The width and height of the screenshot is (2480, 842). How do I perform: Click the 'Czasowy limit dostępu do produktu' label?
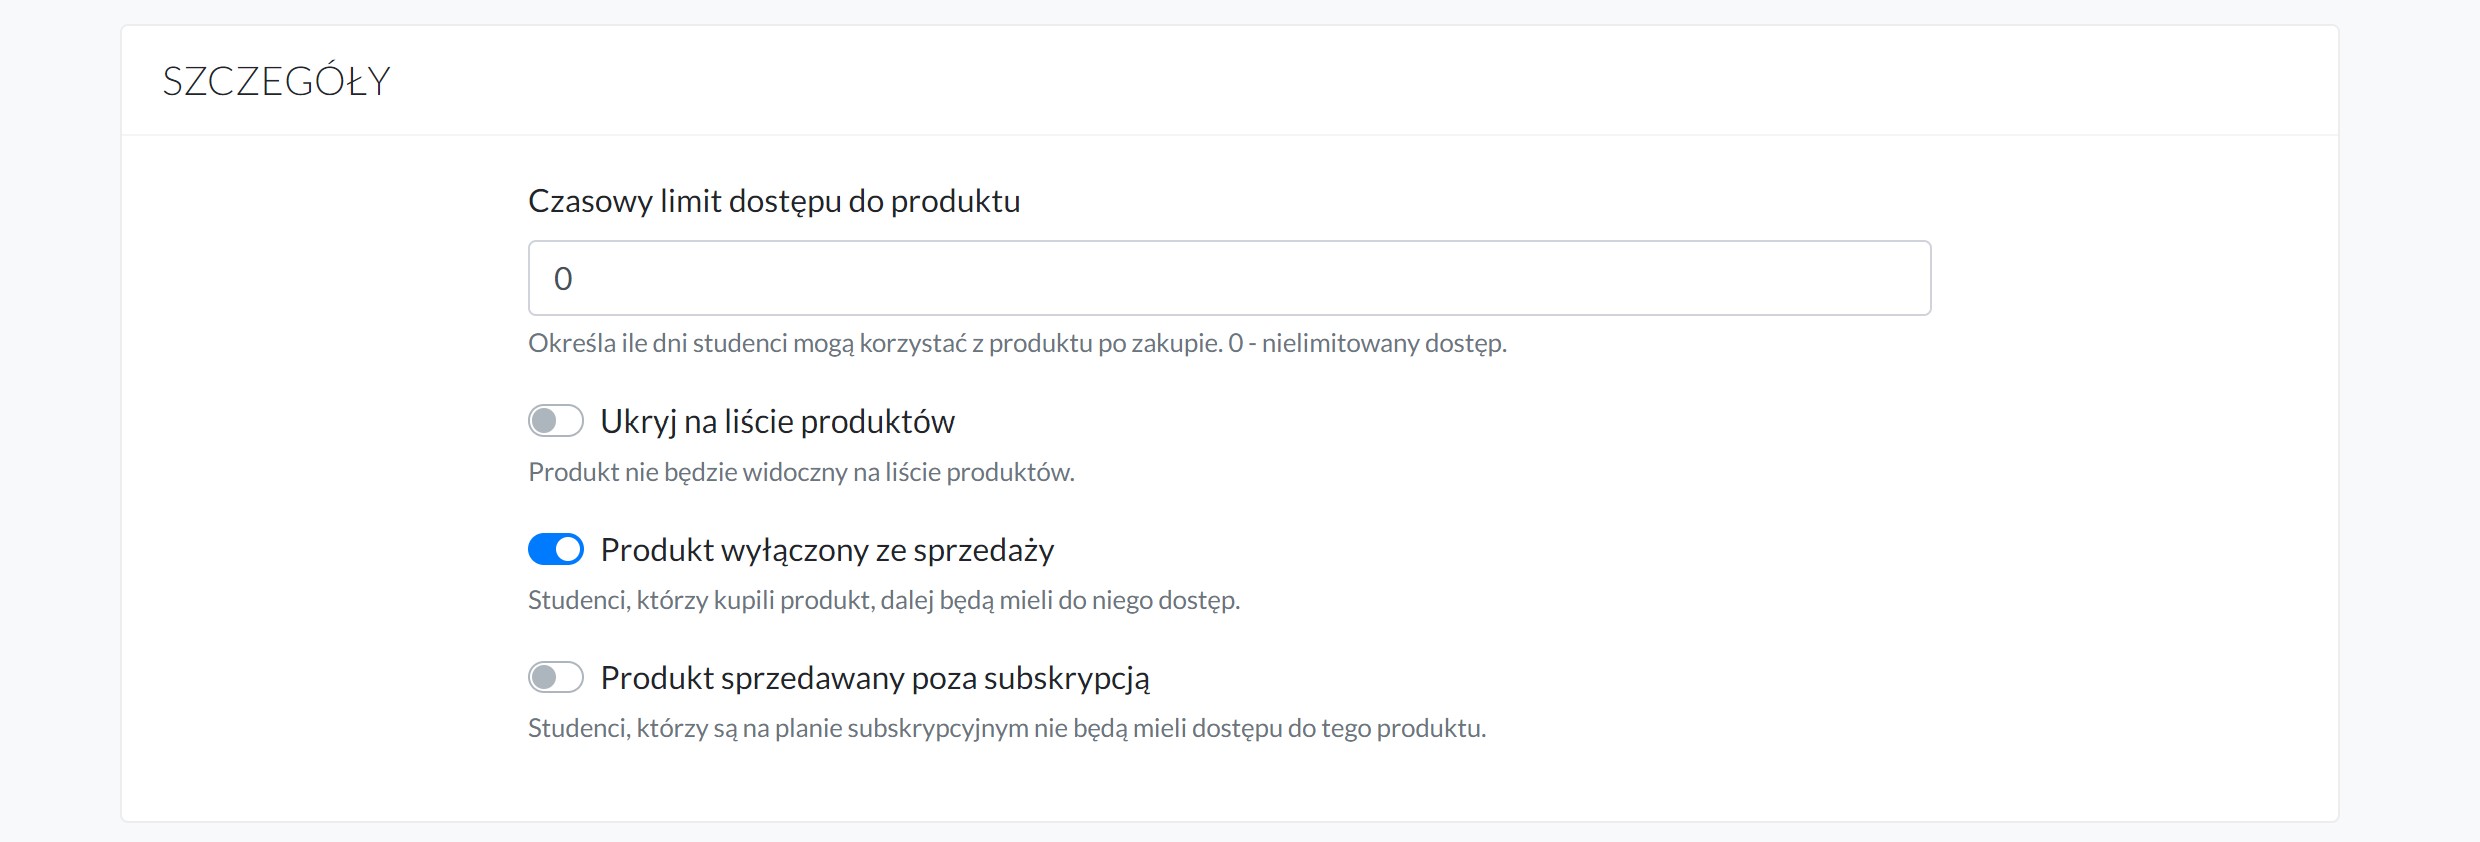(774, 201)
